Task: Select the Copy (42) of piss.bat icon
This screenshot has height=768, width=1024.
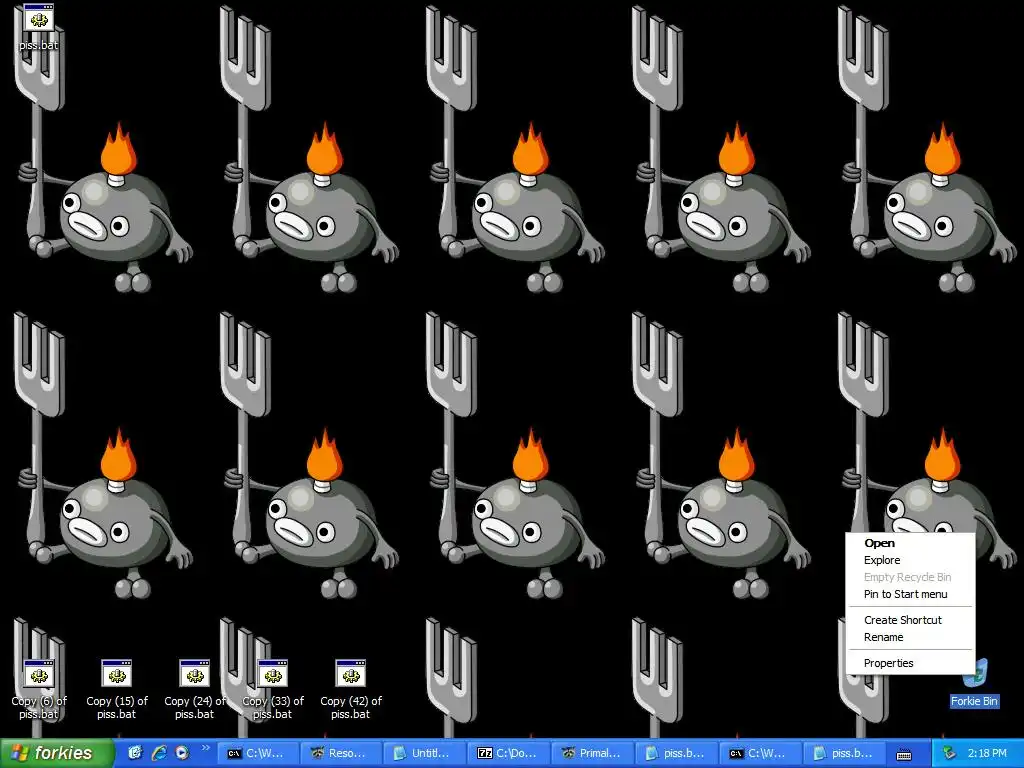Action: point(351,689)
